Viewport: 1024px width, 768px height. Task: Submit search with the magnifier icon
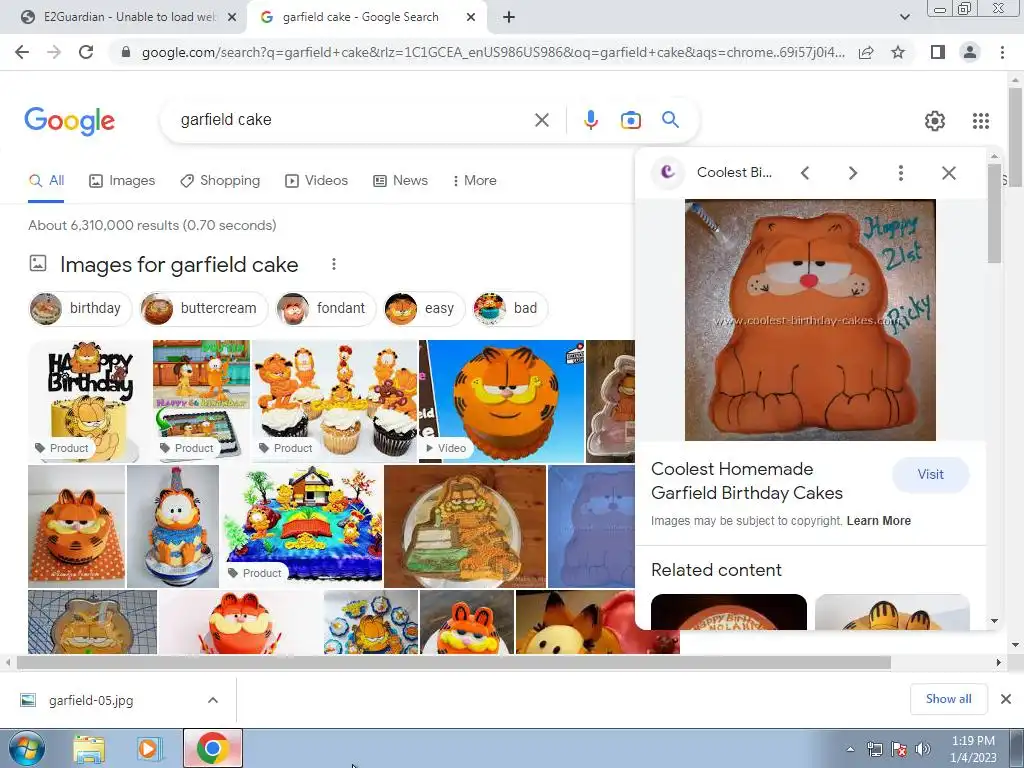pos(670,120)
